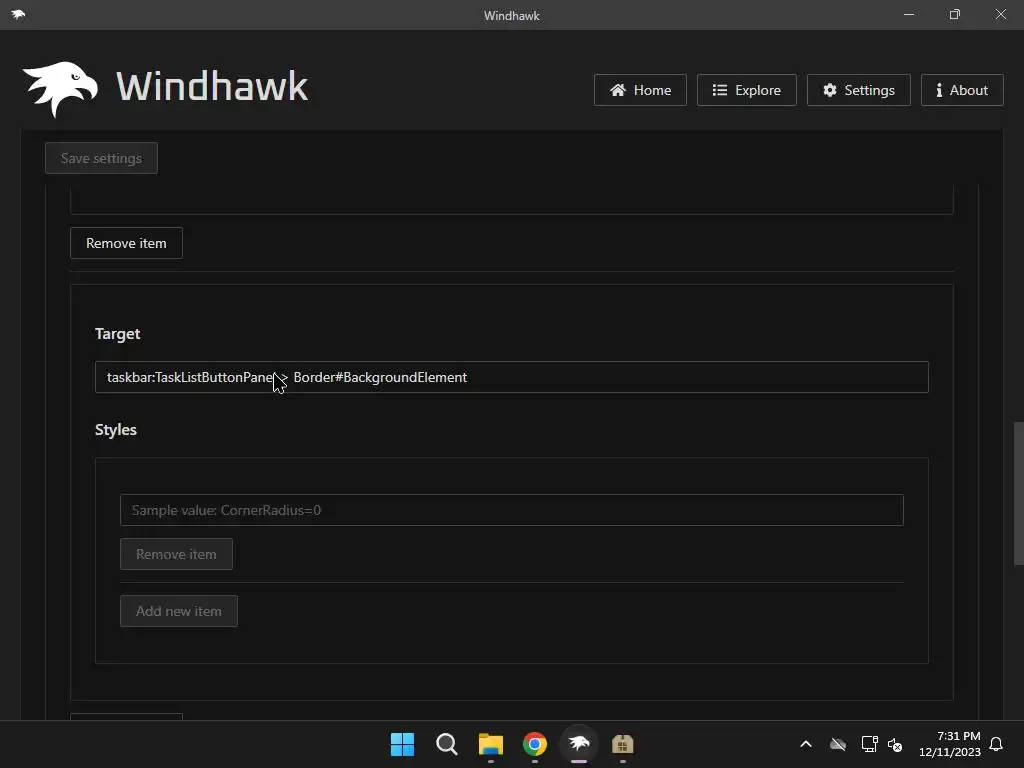Close the Windhawk window
This screenshot has width=1024, height=768.
coord(1000,14)
